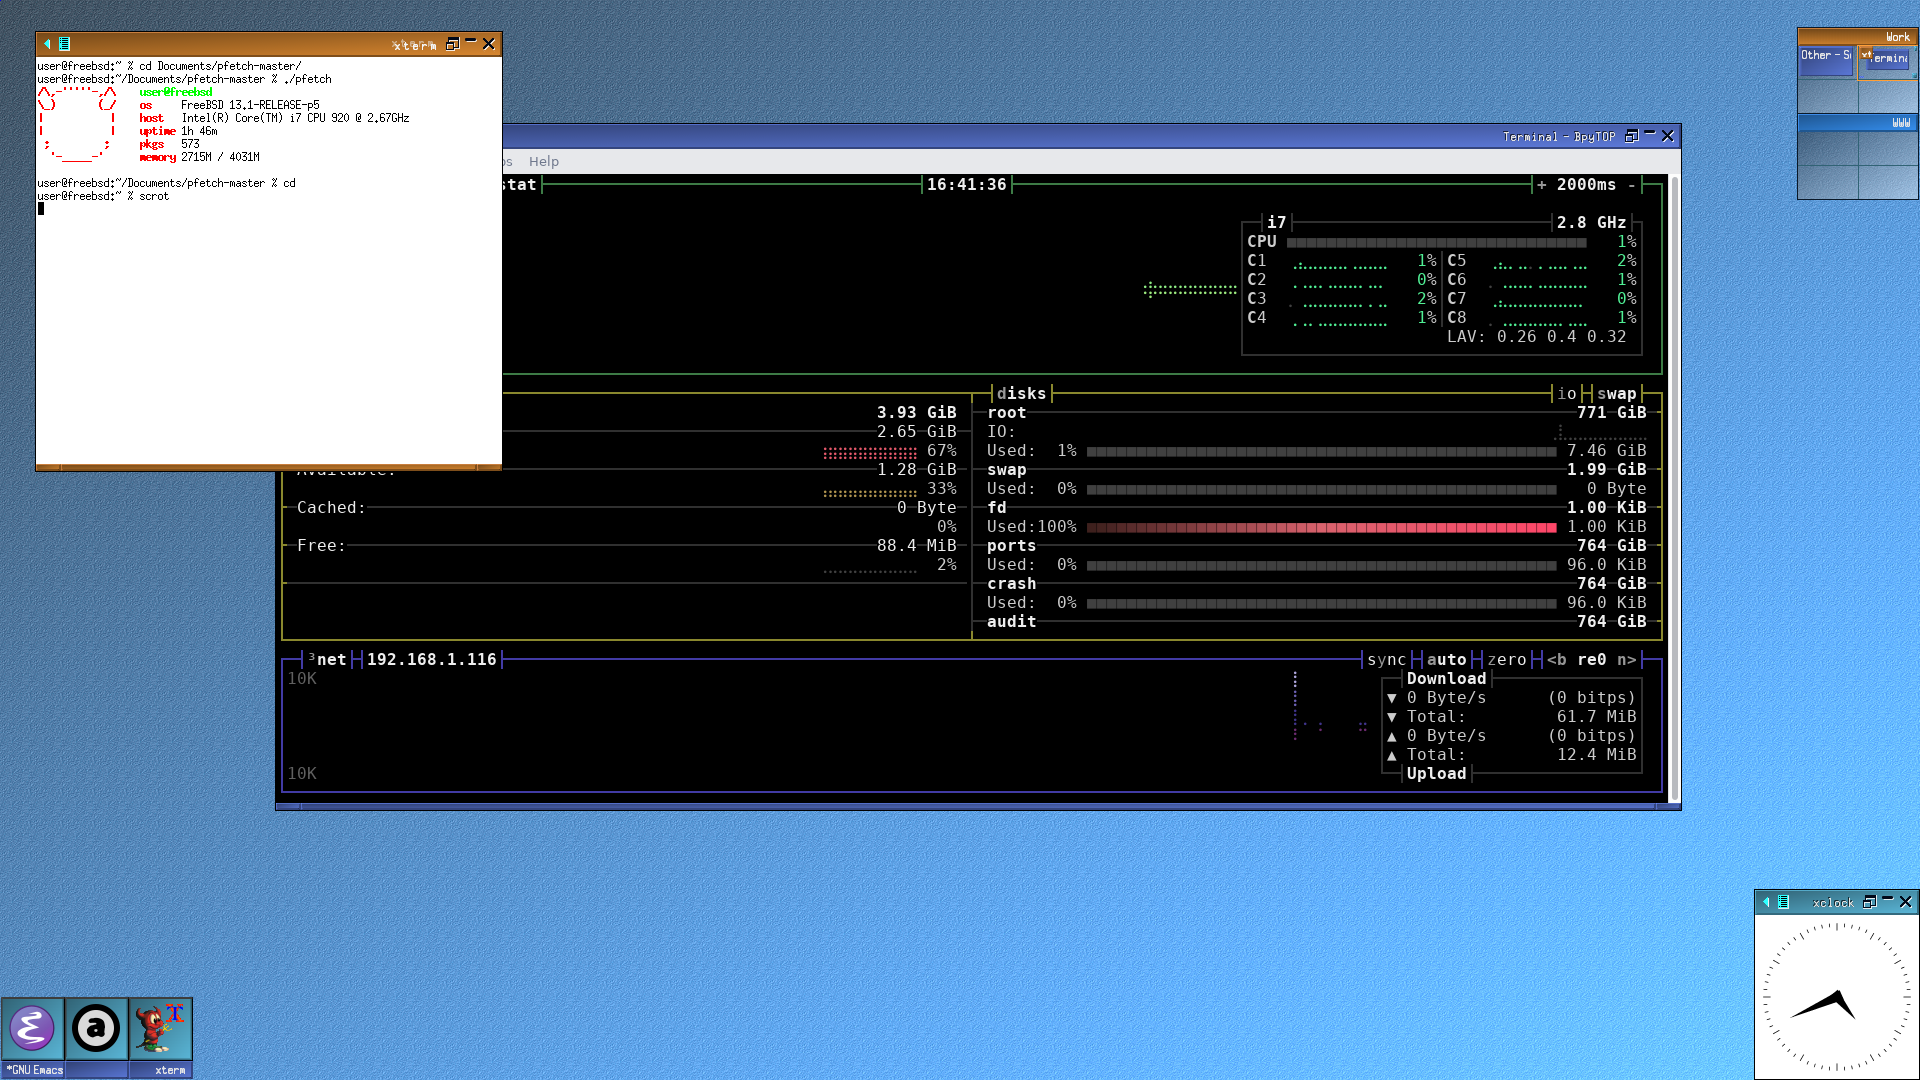Click the 'memory 2715M / 4031M' line in xterm
The width and height of the screenshot is (1920, 1080).
click(199, 157)
